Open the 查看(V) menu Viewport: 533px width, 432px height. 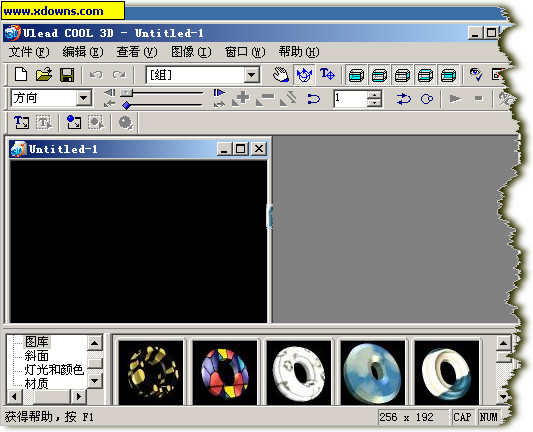point(137,52)
